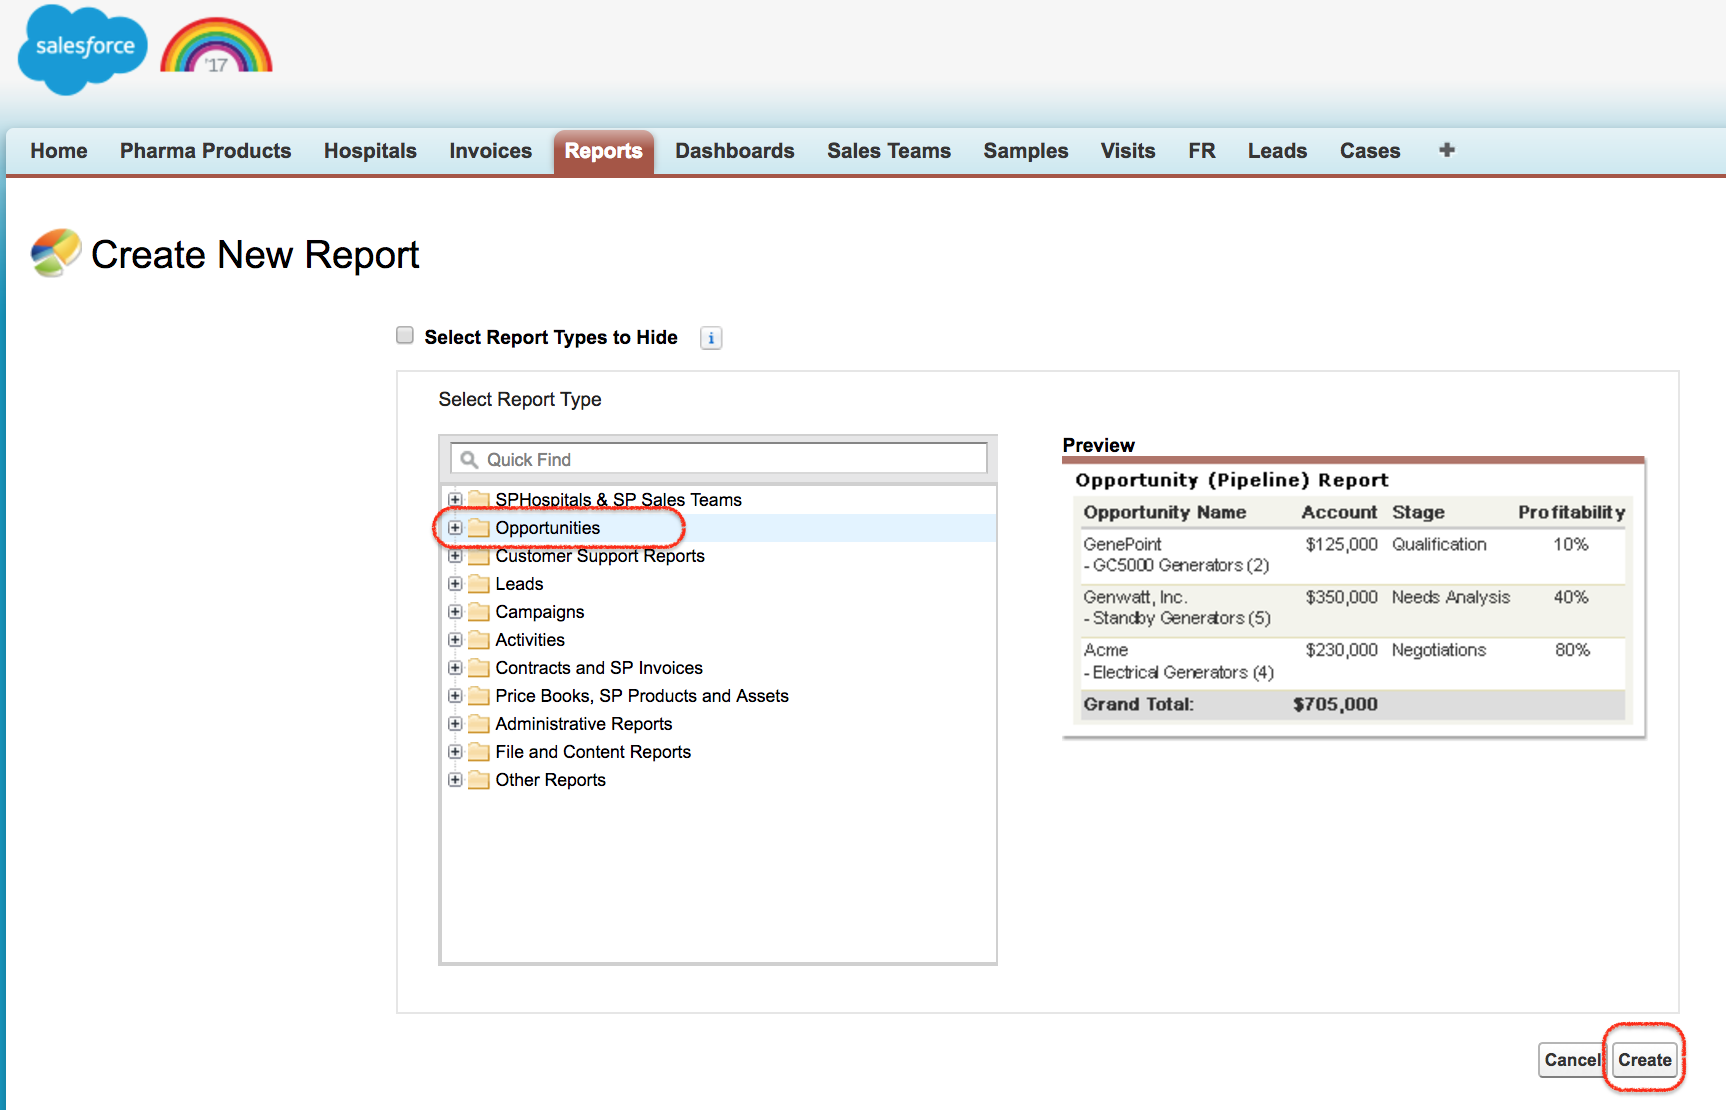
Task: Click the '$705,000' grand total value
Action: (x=1335, y=704)
